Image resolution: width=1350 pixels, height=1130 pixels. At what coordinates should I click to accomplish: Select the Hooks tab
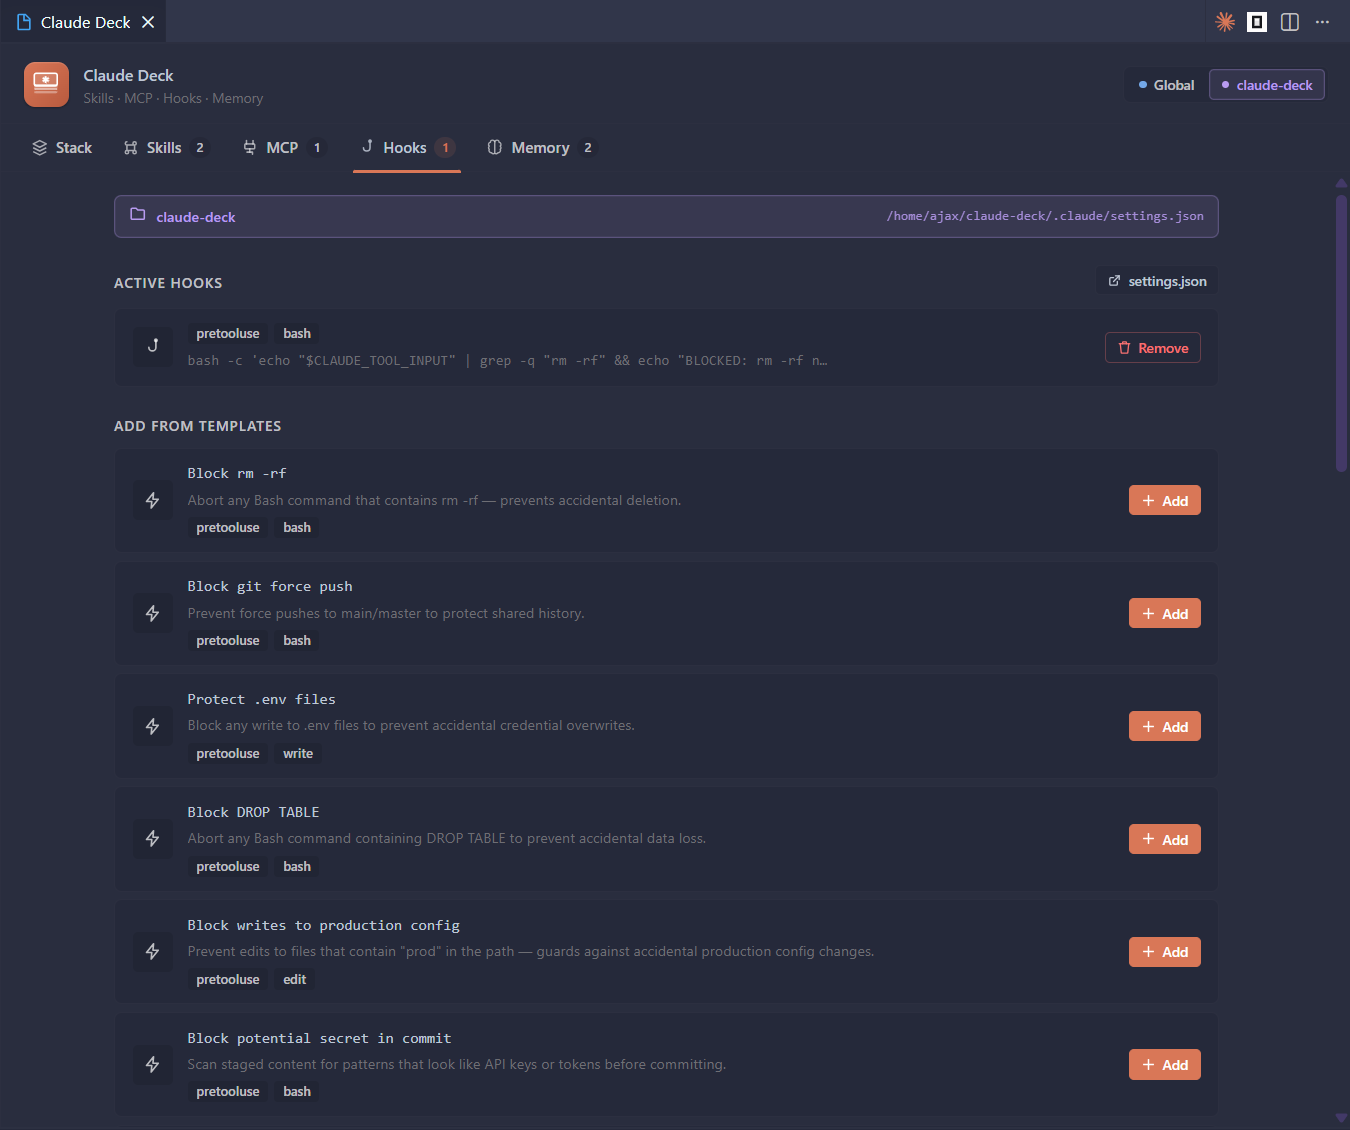[407, 148]
